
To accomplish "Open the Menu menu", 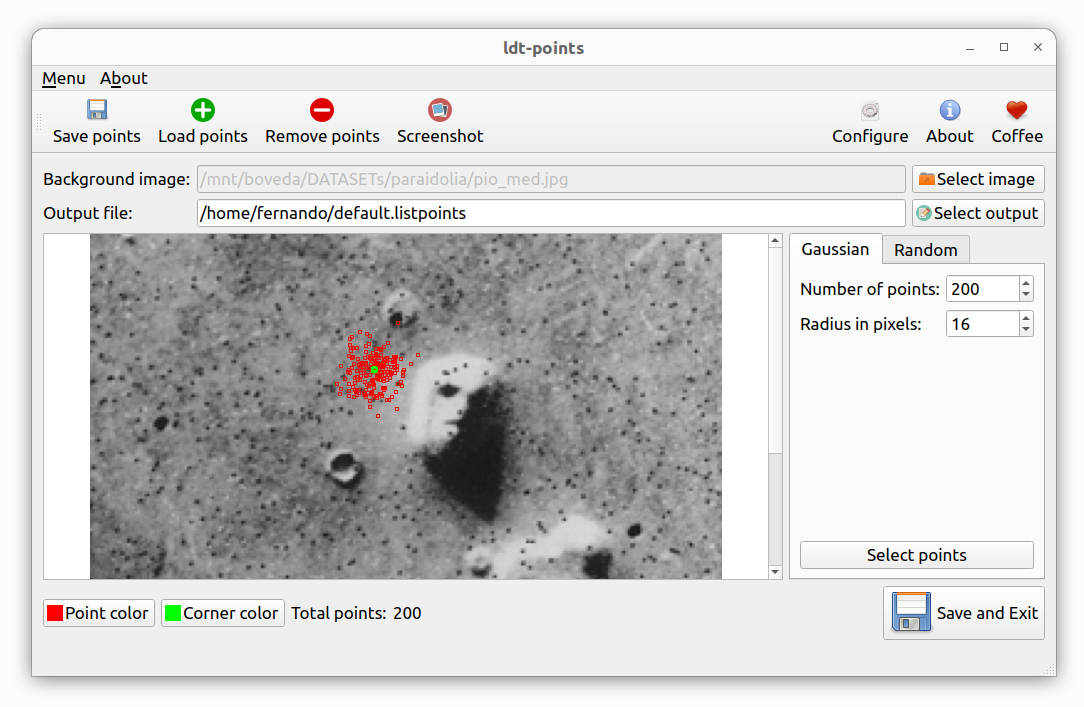I will point(64,78).
